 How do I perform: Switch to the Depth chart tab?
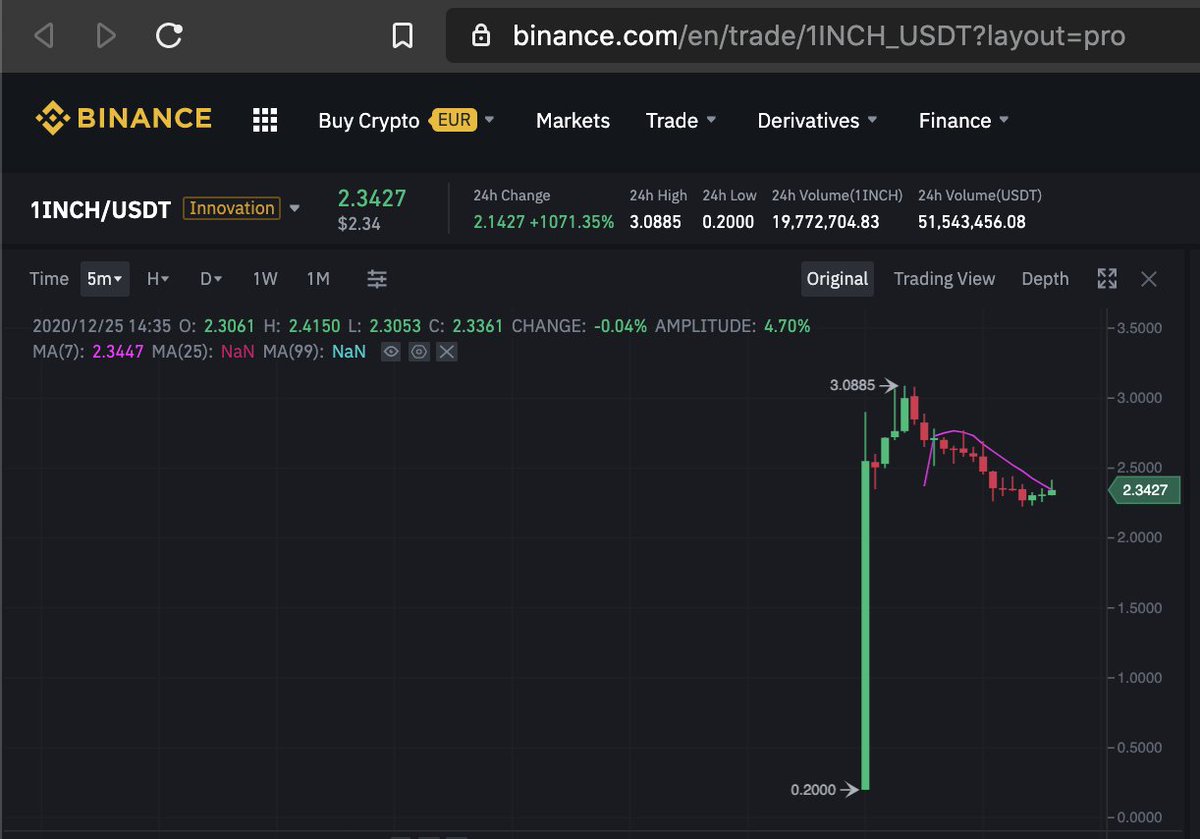[1045, 279]
